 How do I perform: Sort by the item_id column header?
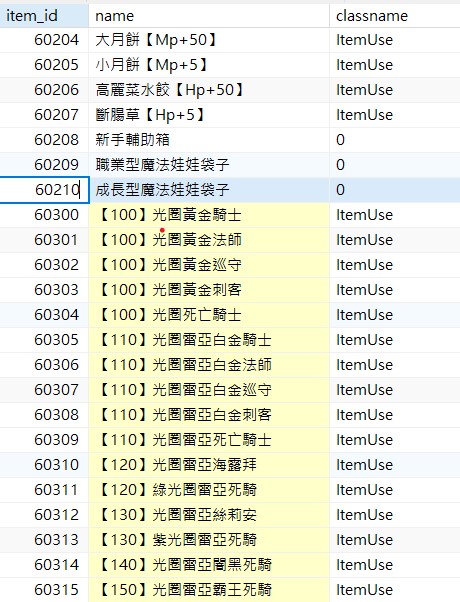[x=44, y=16]
